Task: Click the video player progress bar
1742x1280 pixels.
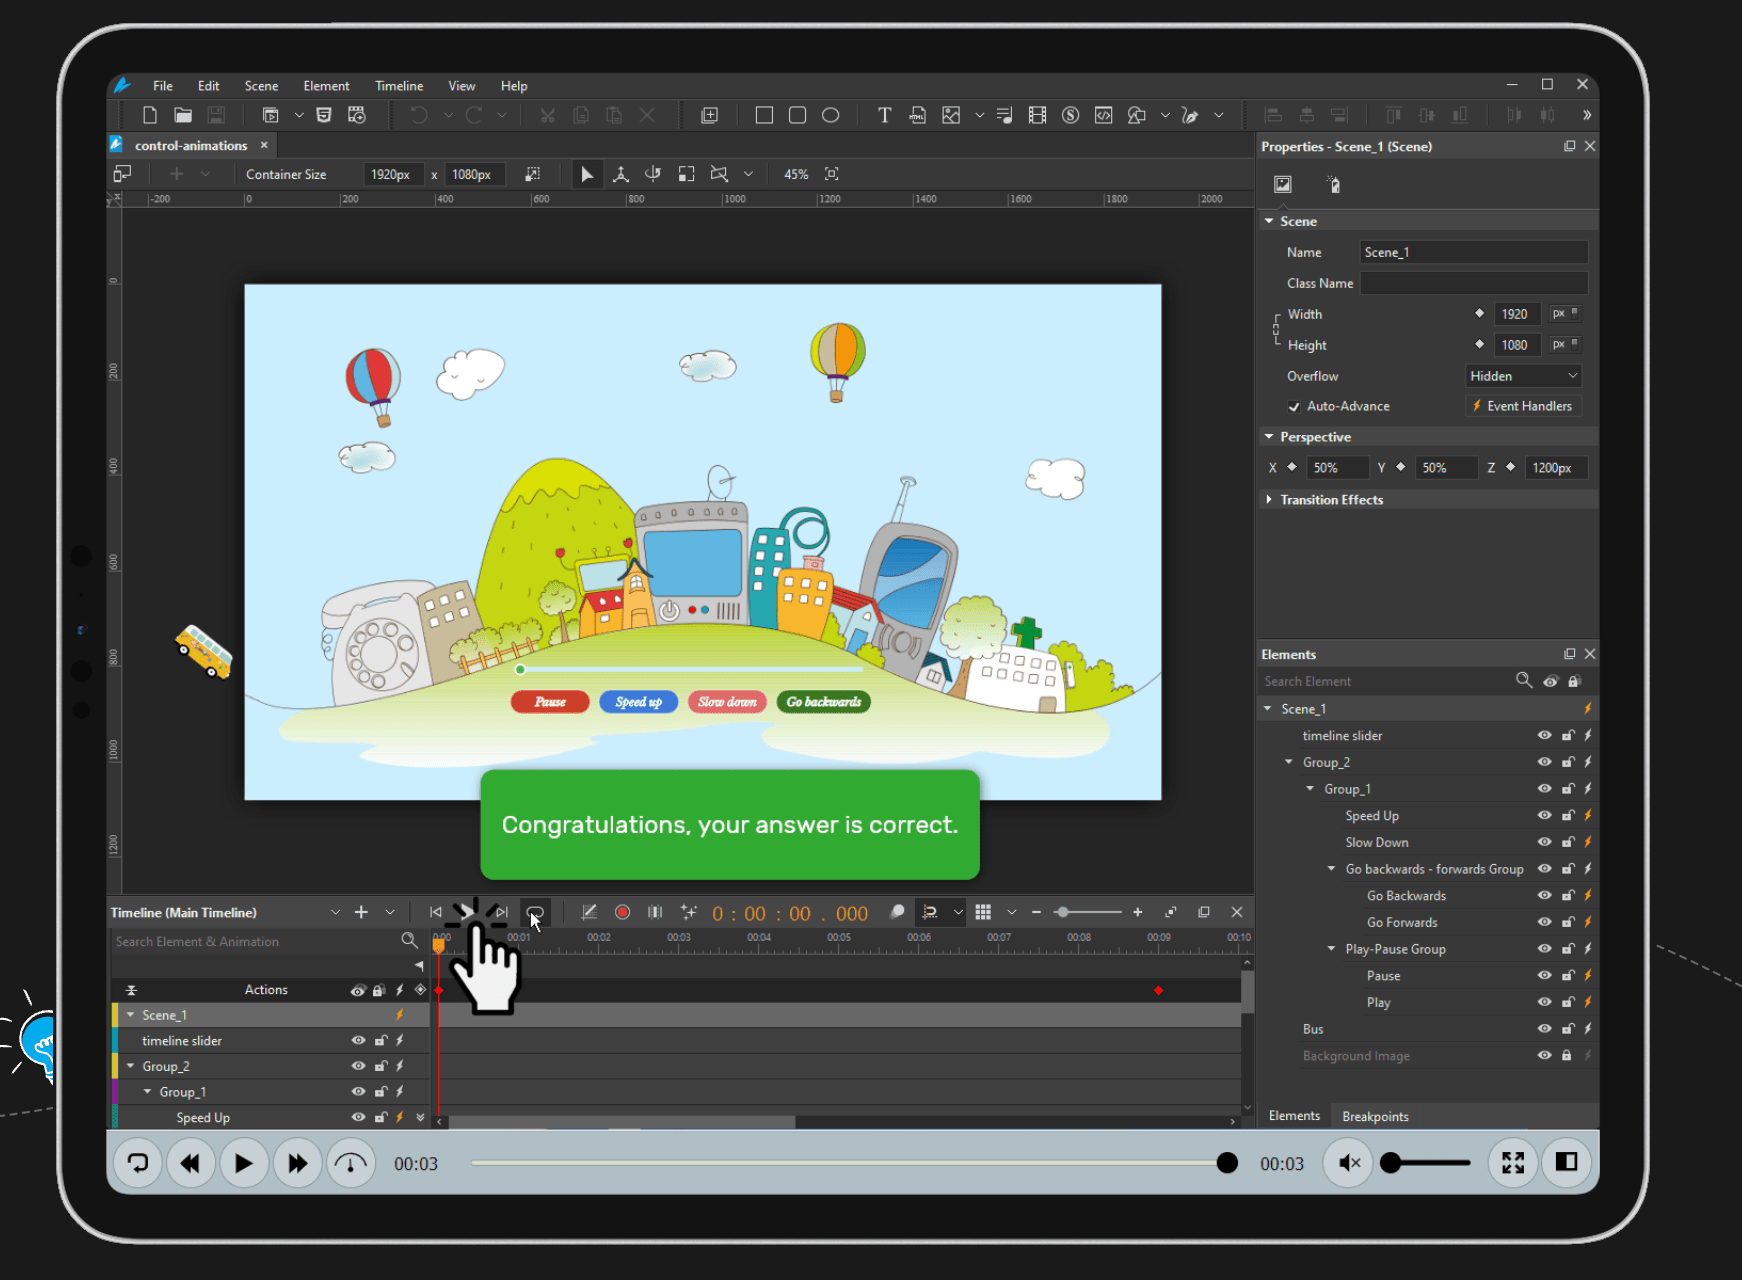Action: tap(850, 1163)
